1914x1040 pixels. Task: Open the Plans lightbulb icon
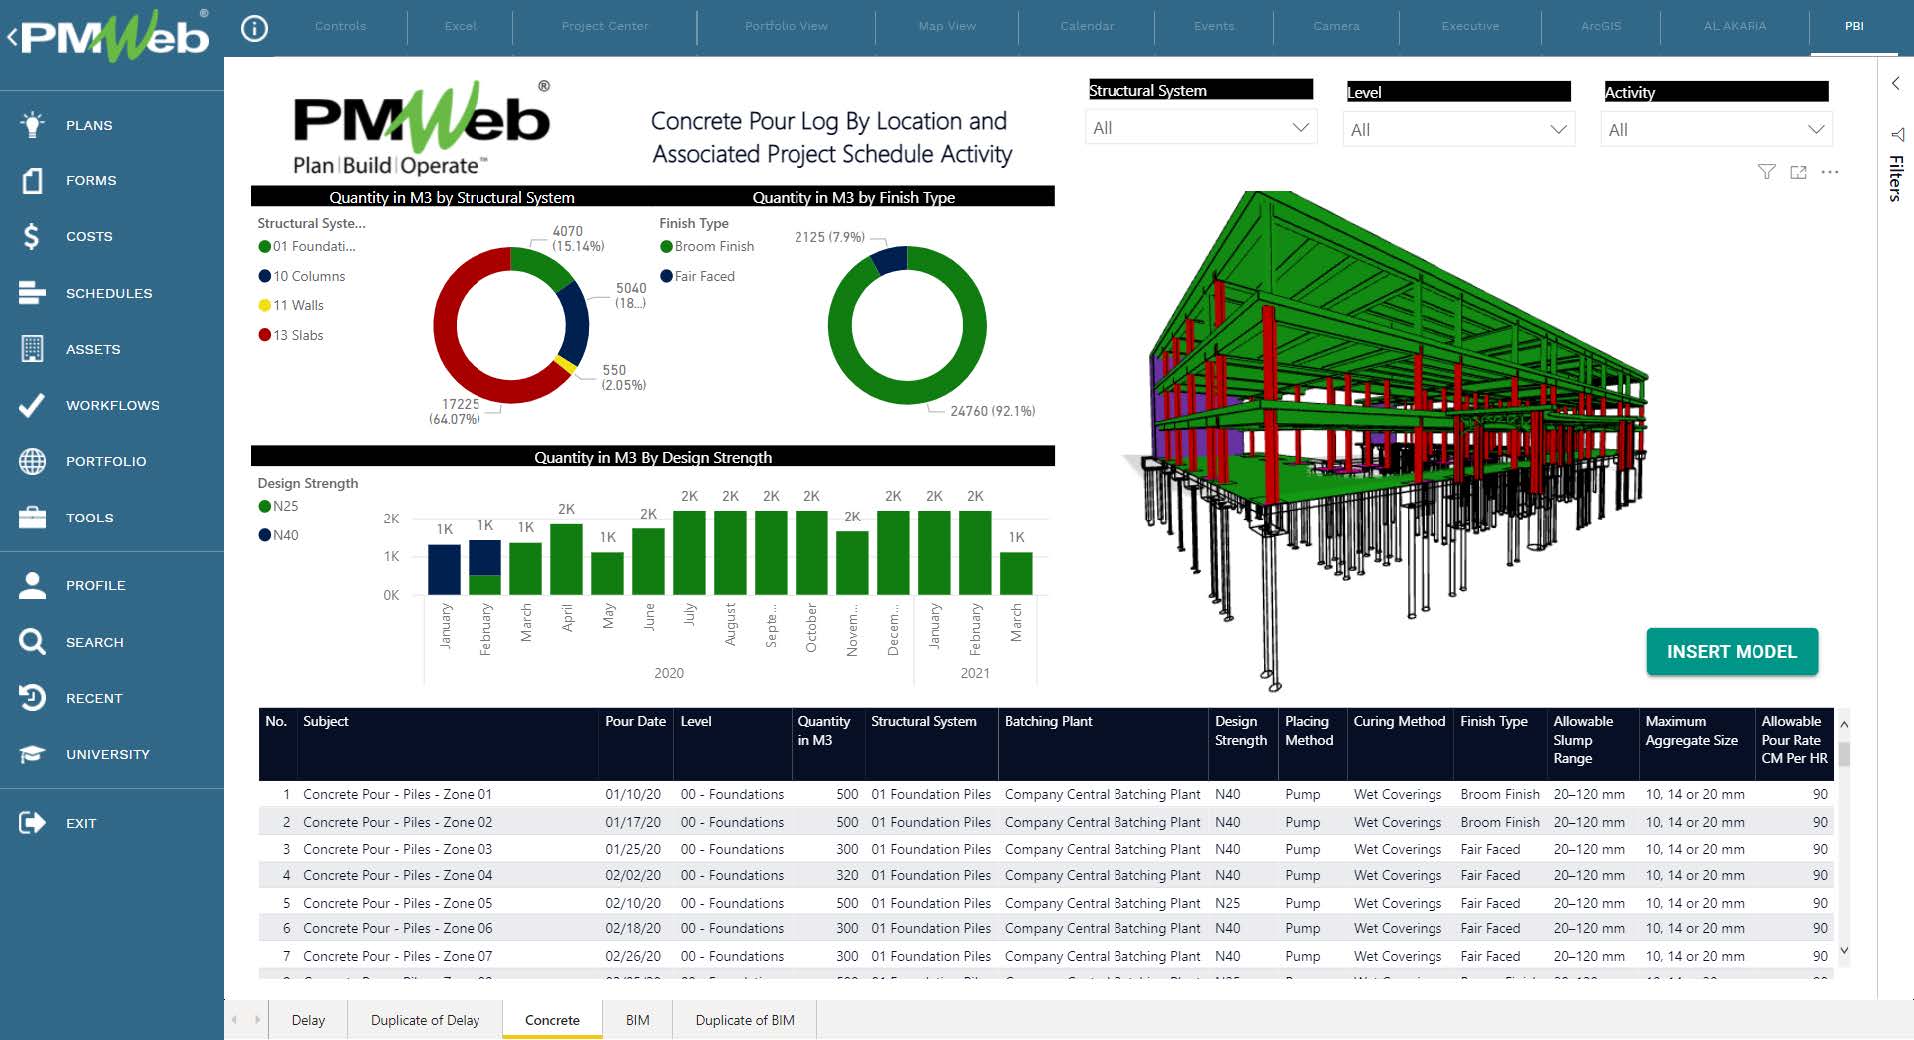[x=32, y=125]
